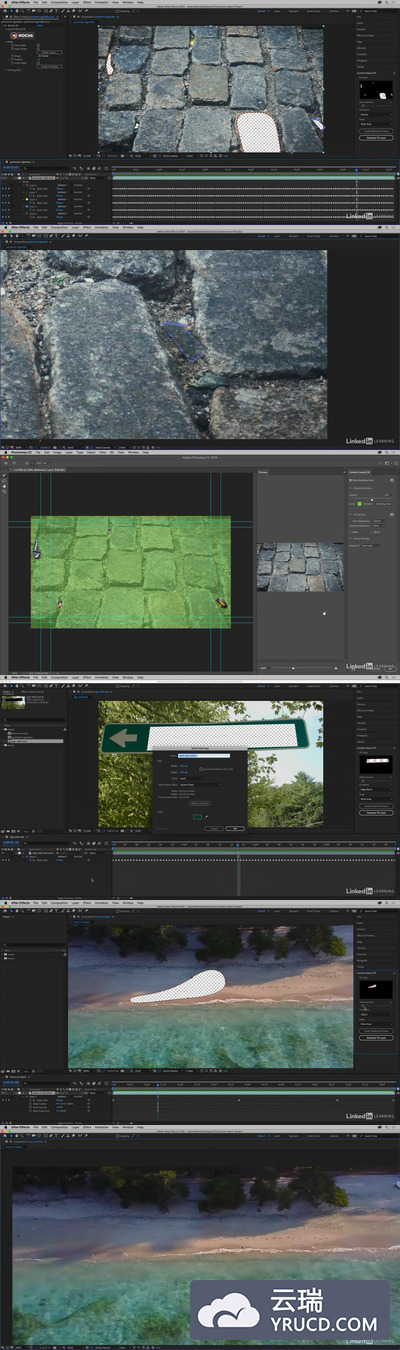The image size is (400, 1350).
Task: Click green sampling overlay color swatch in Photoshop
Action: (x=359, y=504)
